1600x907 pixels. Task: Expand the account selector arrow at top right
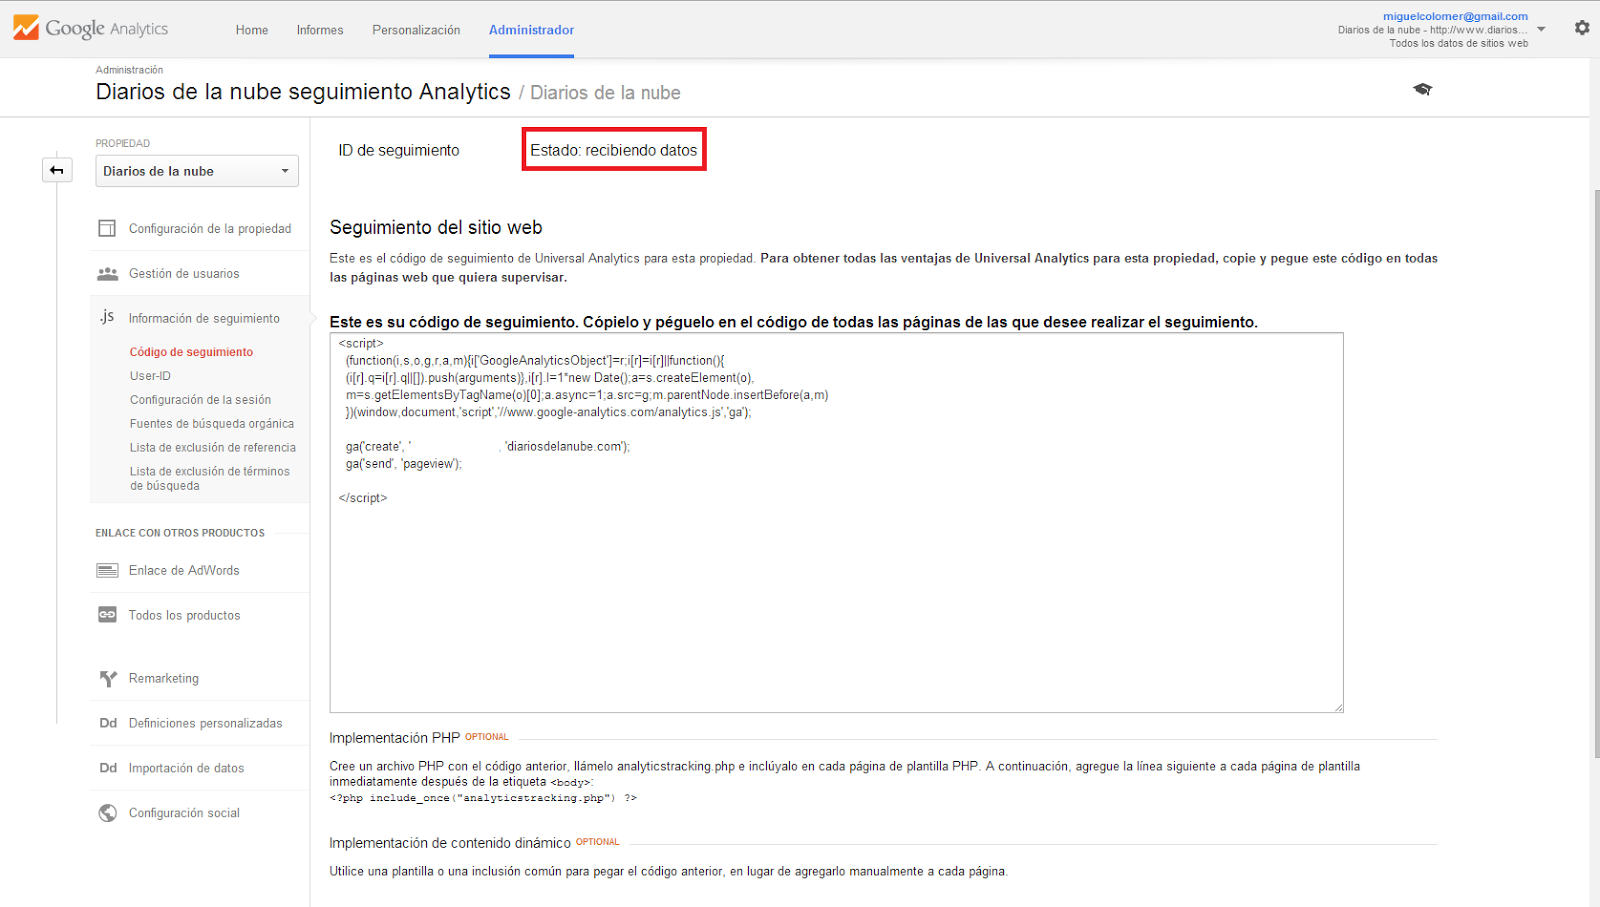tap(1541, 29)
